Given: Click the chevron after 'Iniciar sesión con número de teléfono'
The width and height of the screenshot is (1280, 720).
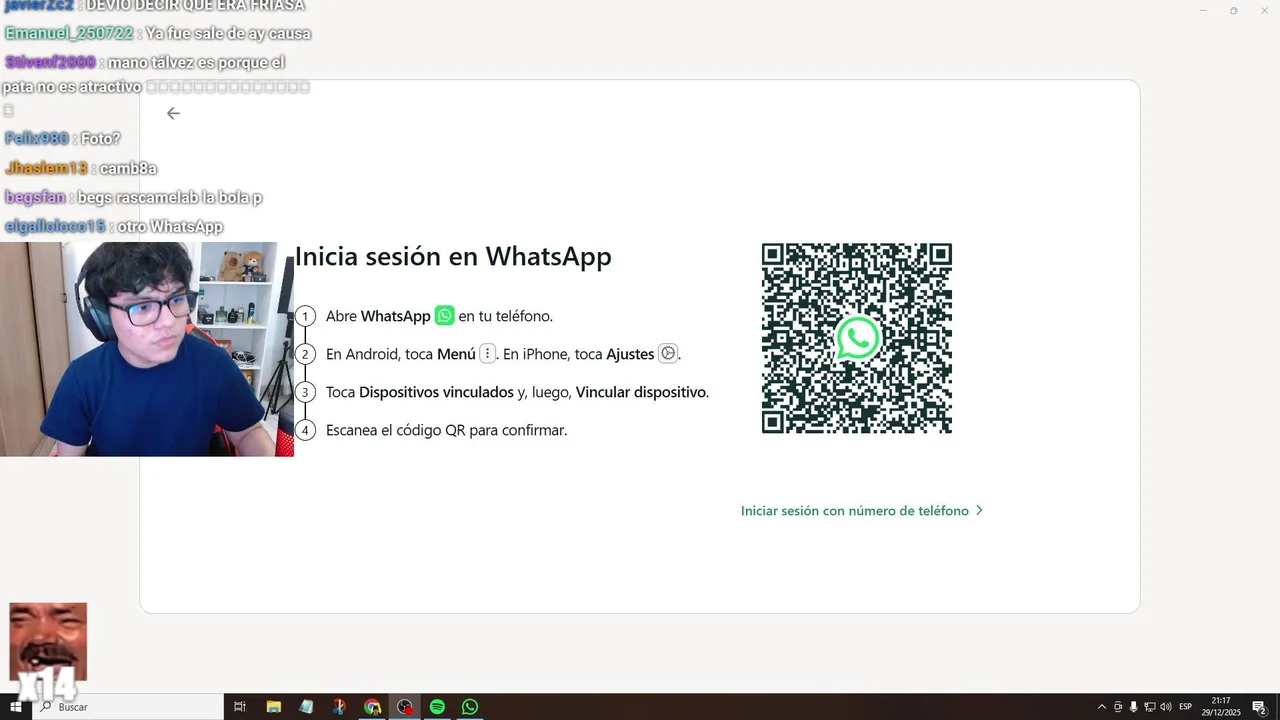Looking at the screenshot, I should click(979, 510).
